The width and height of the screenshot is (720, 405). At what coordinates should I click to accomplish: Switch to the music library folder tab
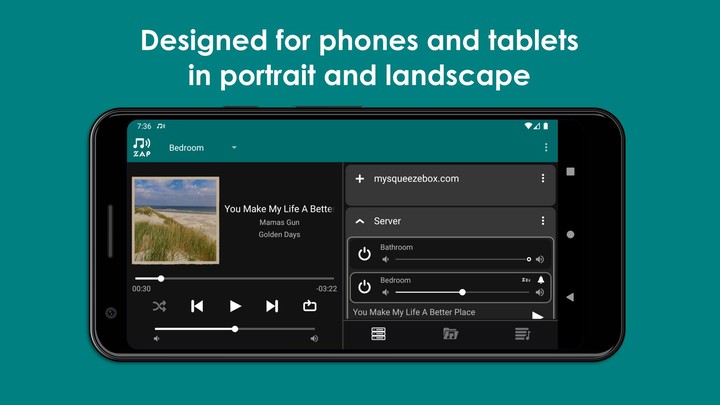[x=450, y=334]
